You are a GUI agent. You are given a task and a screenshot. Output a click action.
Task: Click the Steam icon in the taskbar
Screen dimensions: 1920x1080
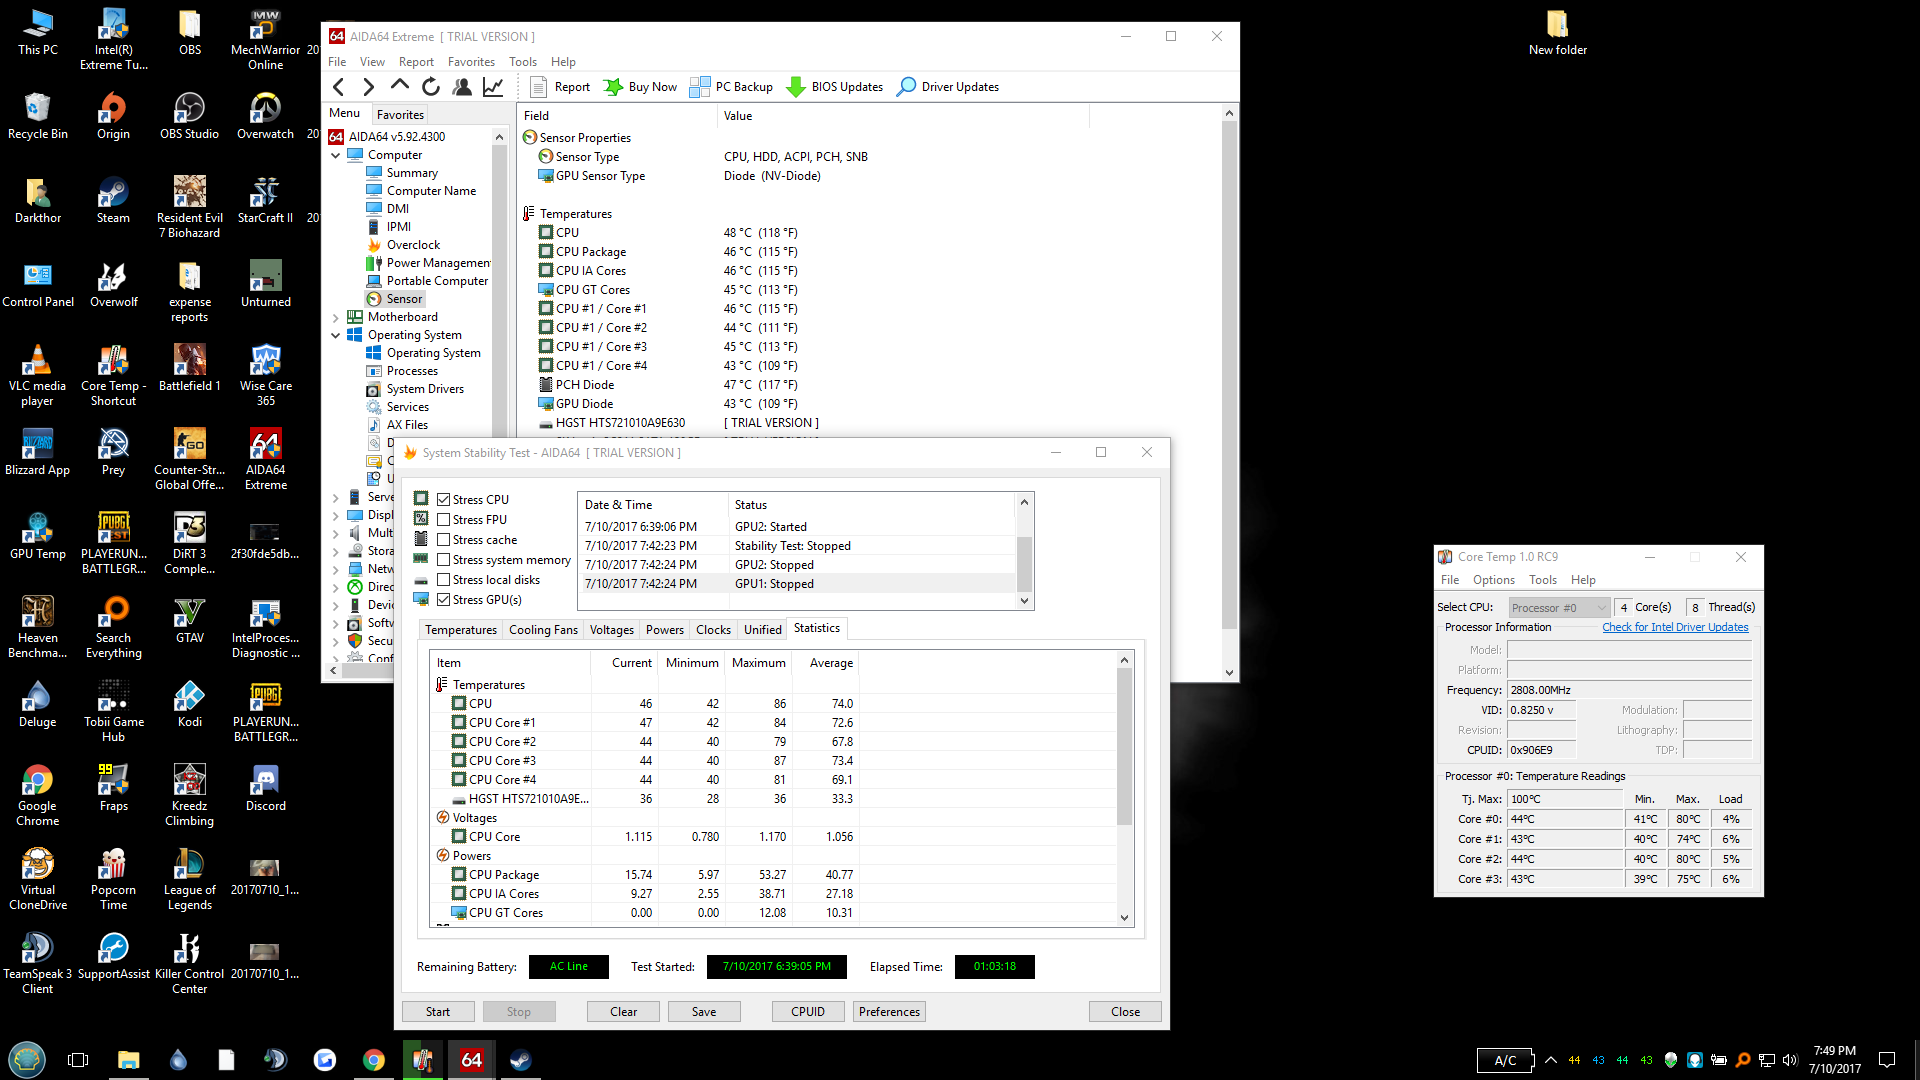click(x=520, y=1060)
